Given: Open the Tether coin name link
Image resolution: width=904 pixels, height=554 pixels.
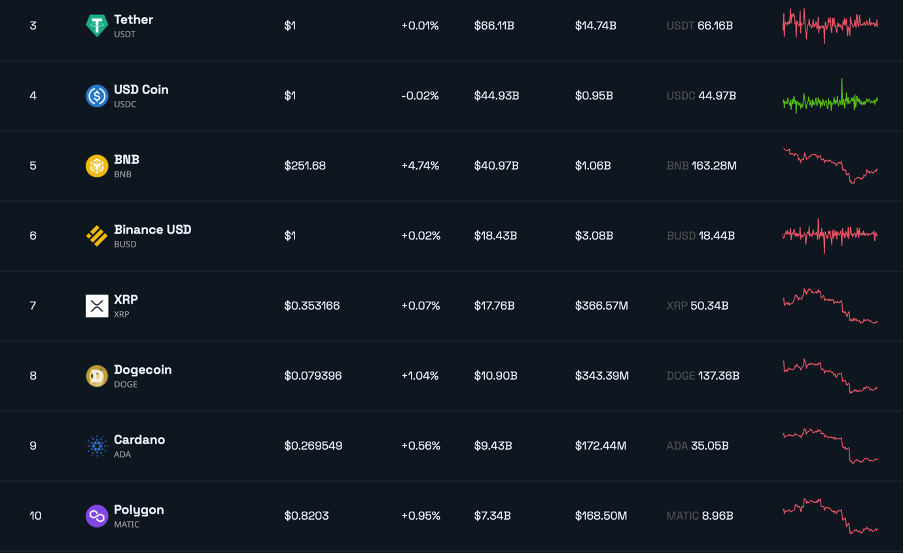Looking at the screenshot, I should (x=134, y=20).
